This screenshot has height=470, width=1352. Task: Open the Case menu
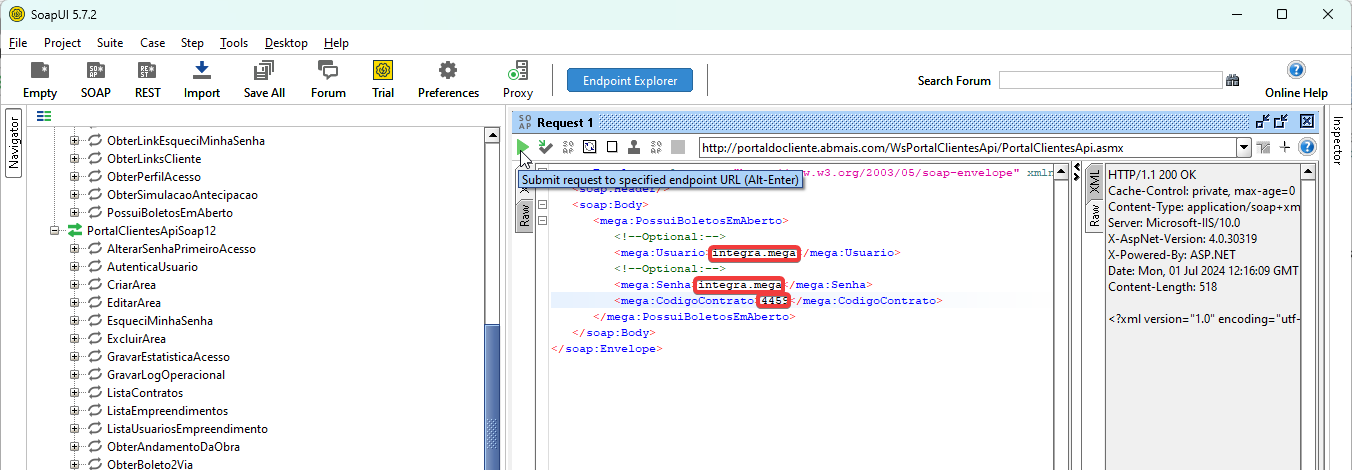152,43
